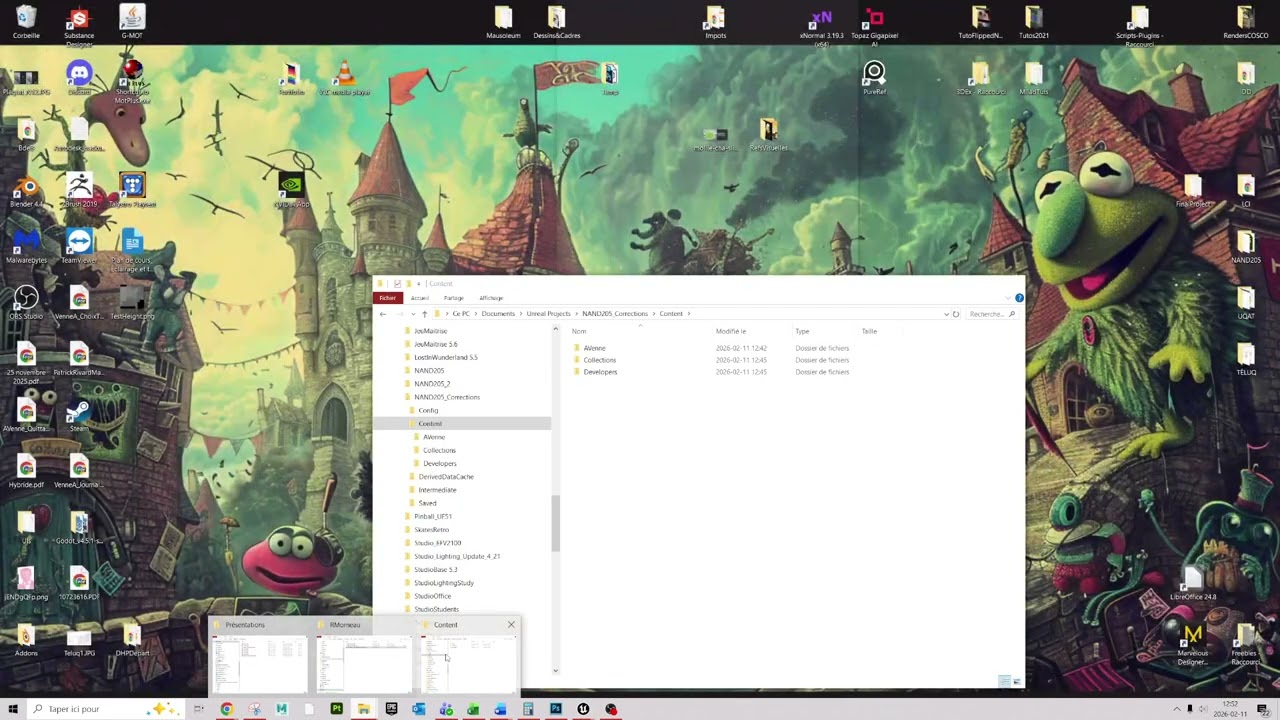Open the AVenne folder in file list
This screenshot has width=1280, height=720.
click(x=595, y=348)
